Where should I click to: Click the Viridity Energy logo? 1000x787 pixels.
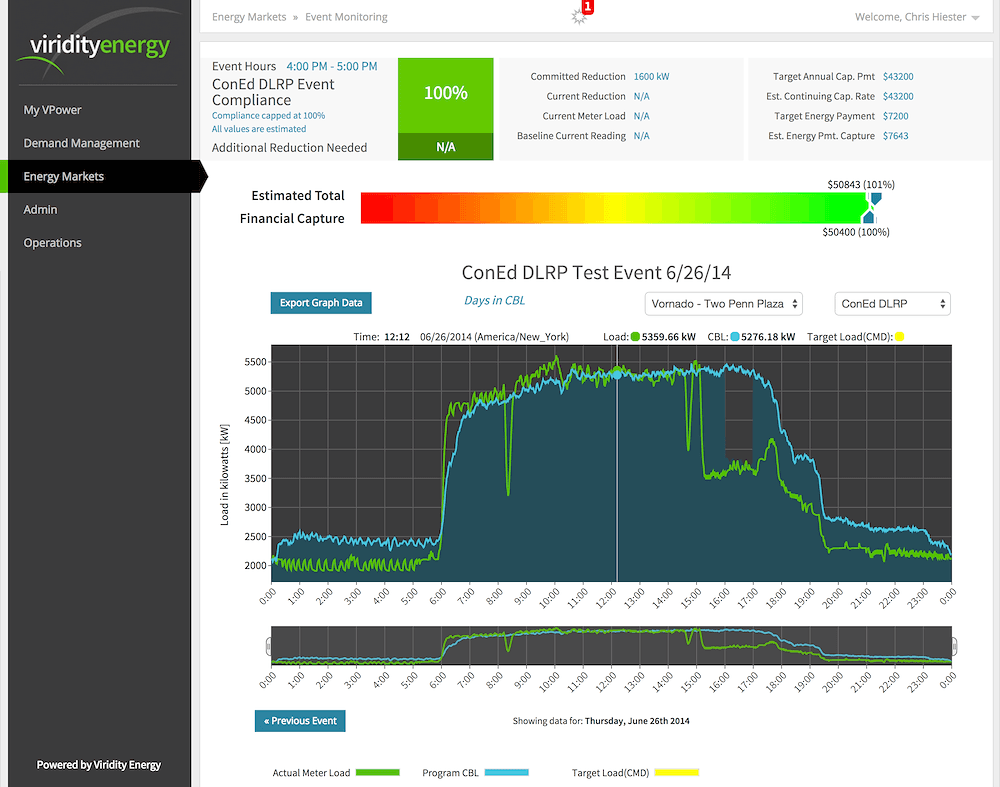[x=98, y=48]
